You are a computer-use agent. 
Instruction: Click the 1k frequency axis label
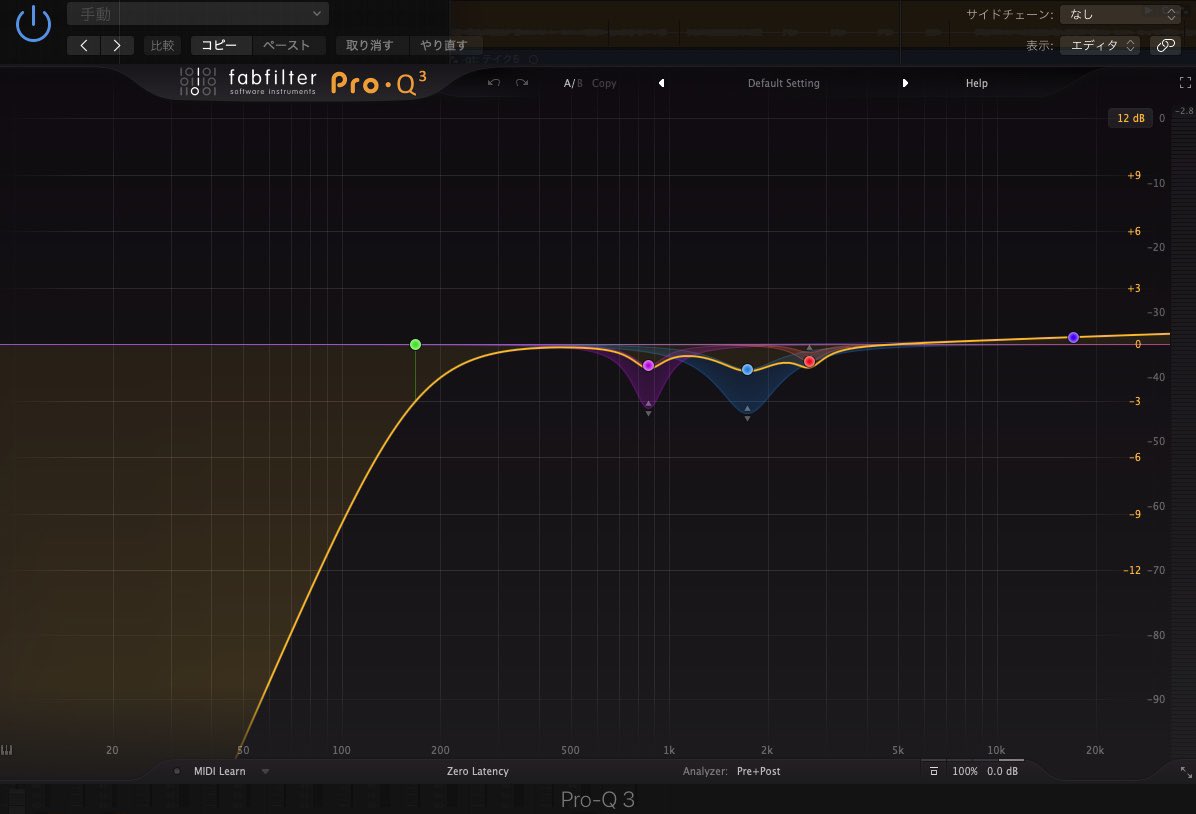tap(669, 750)
